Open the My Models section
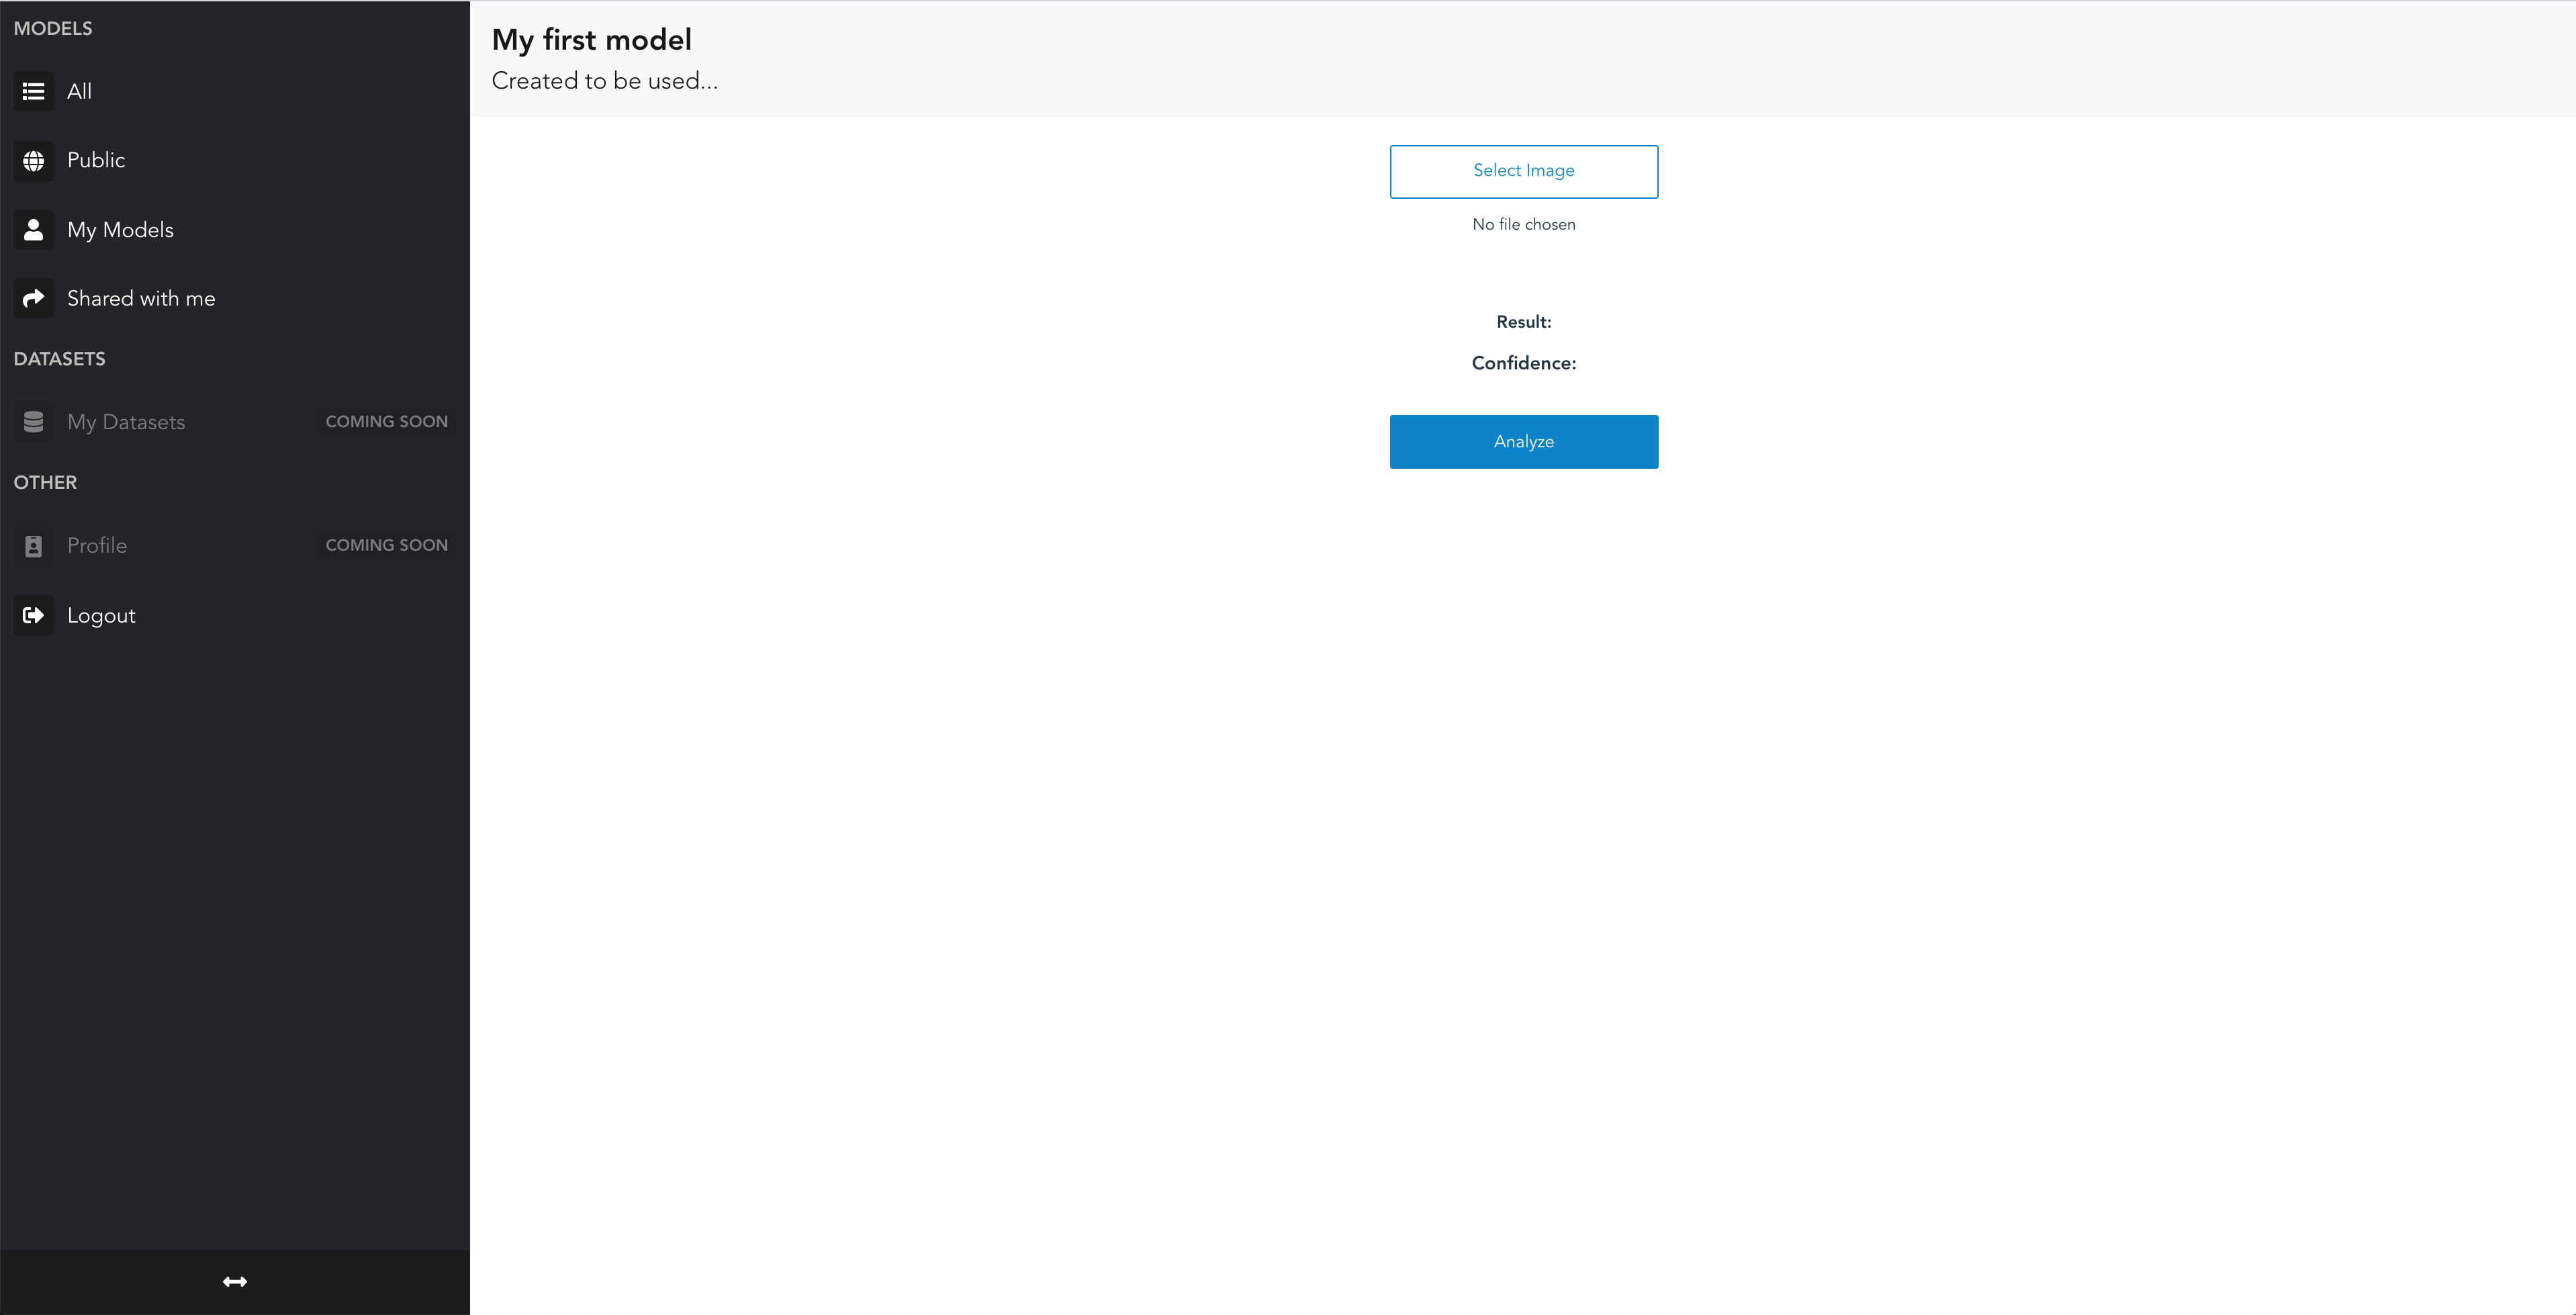Screen dimensions: 2576x1315 click(120, 230)
